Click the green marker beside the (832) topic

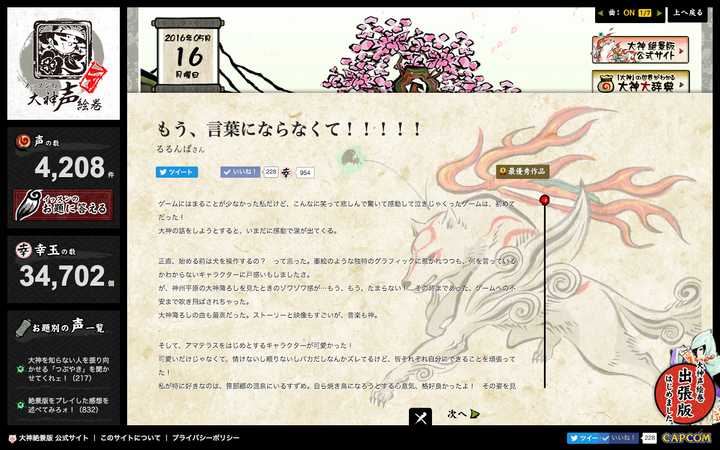tap(20, 405)
